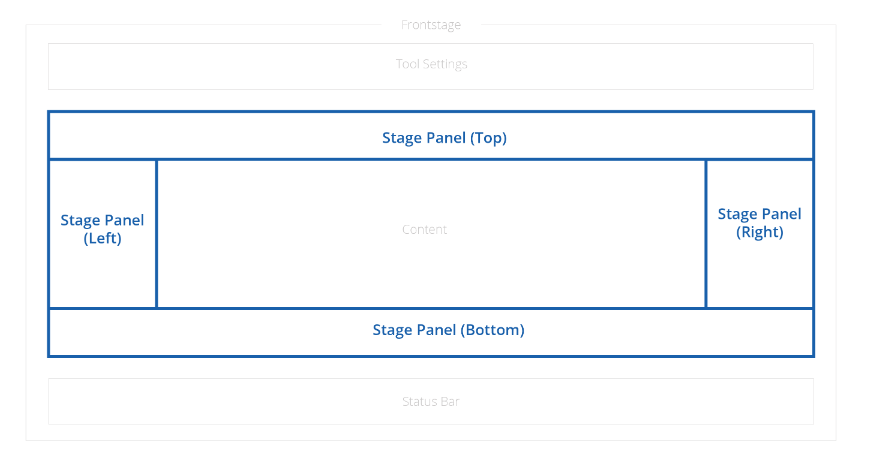Click upper blue border of Stage Panel (Top)
This screenshot has height=462, width=870.
point(431,112)
